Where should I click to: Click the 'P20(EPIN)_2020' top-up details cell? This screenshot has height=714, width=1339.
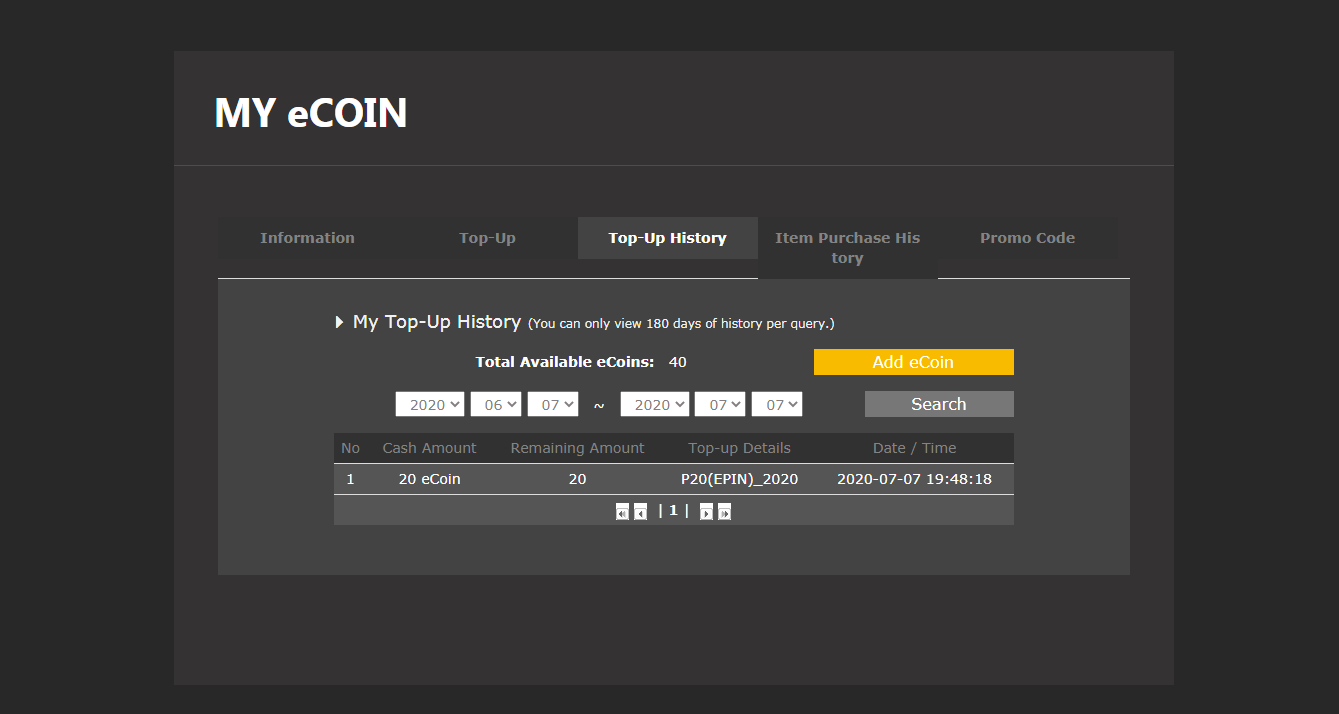click(739, 479)
